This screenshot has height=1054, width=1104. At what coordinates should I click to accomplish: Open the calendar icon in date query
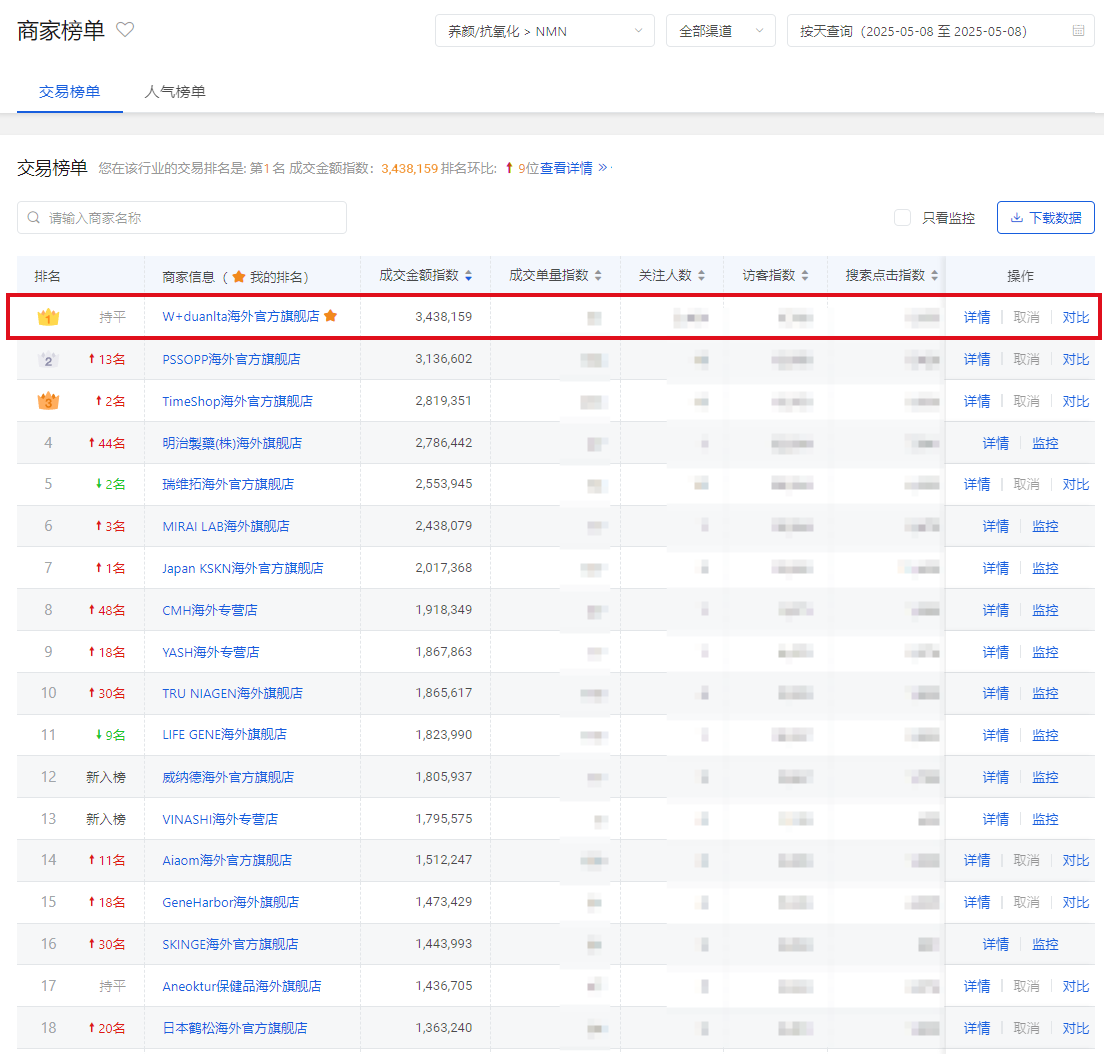coord(1078,31)
